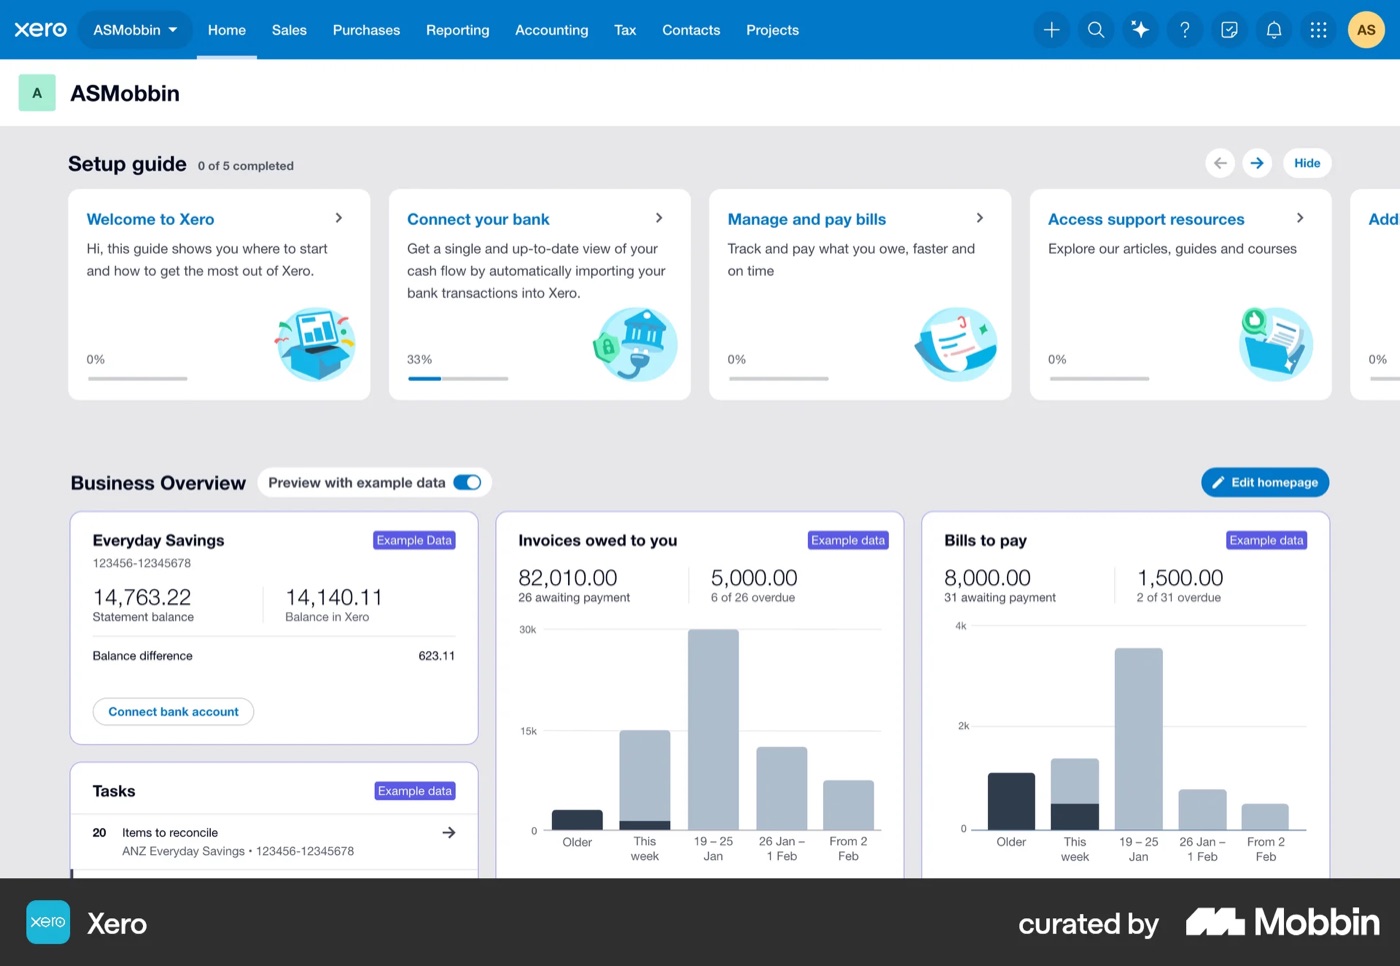The width and height of the screenshot is (1400, 966).
Task: Open the tasks checklist icon in header
Action: click(x=1229, y=30)
